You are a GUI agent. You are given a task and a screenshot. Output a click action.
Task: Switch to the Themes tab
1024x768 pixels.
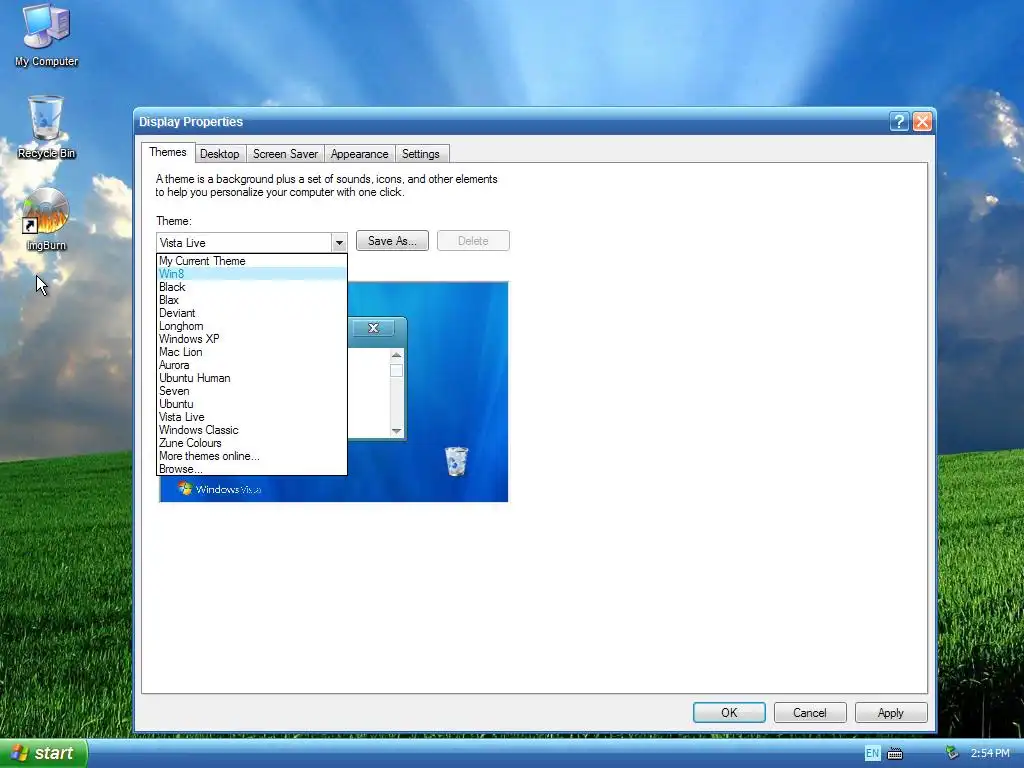167,152
